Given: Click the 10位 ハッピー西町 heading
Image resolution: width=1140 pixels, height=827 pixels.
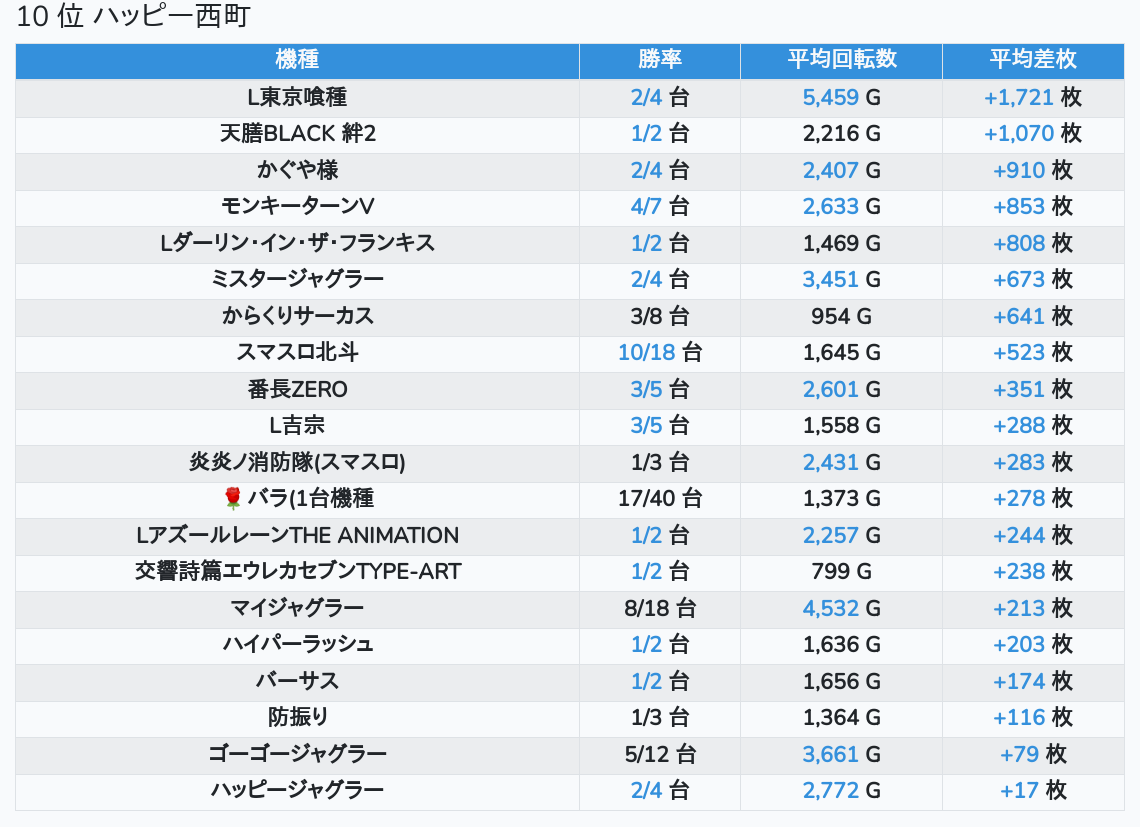Looking at the screenshot, I should [x=133, y=17].
